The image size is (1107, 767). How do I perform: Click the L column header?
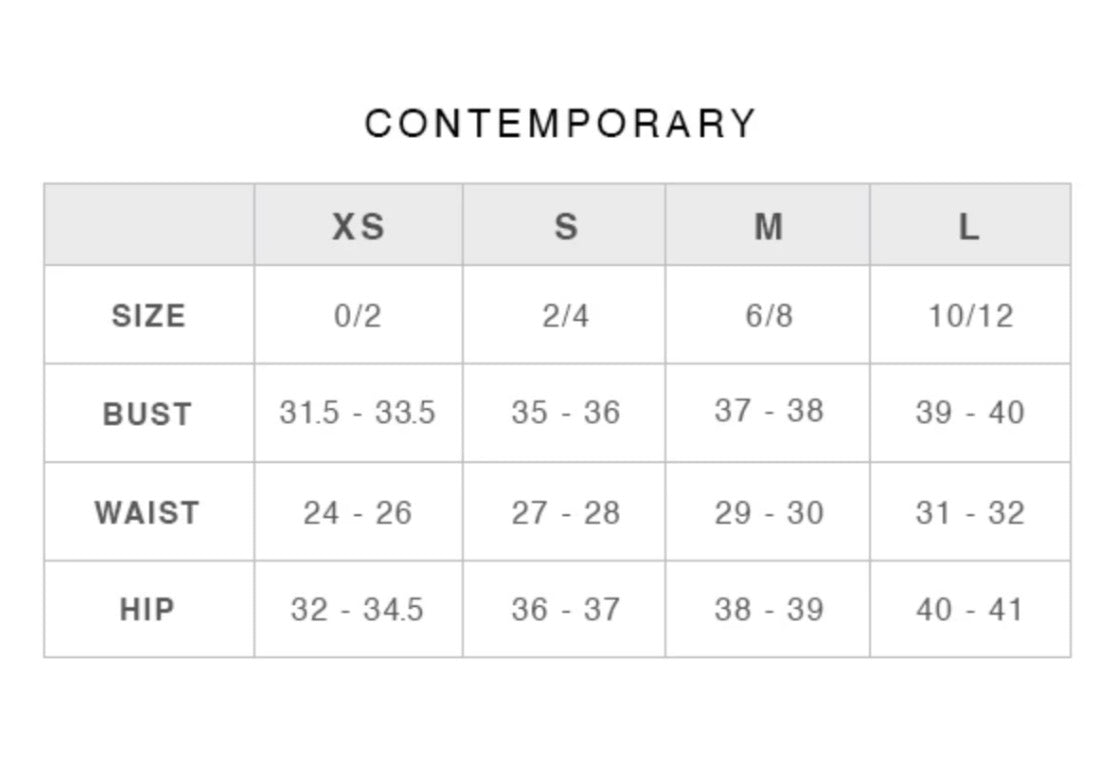[969, 227]
